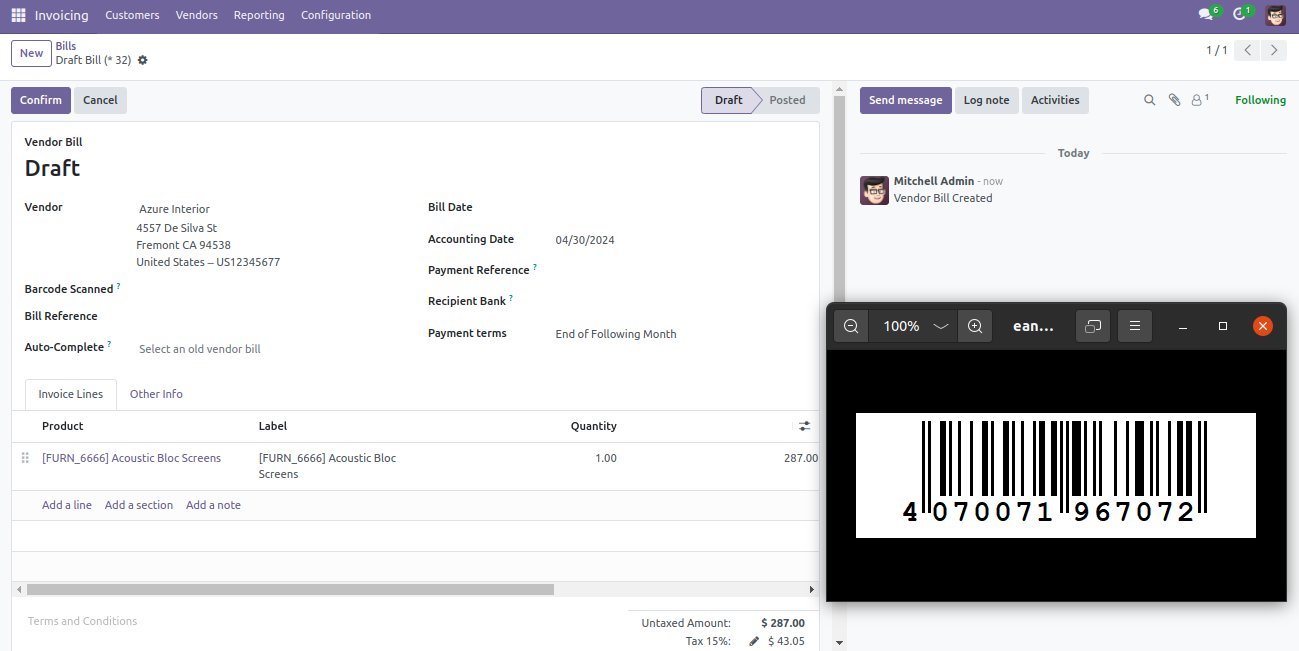The image size is (1299, 651).
Task: Open the Reporting menu
Action: coord(259,15)
